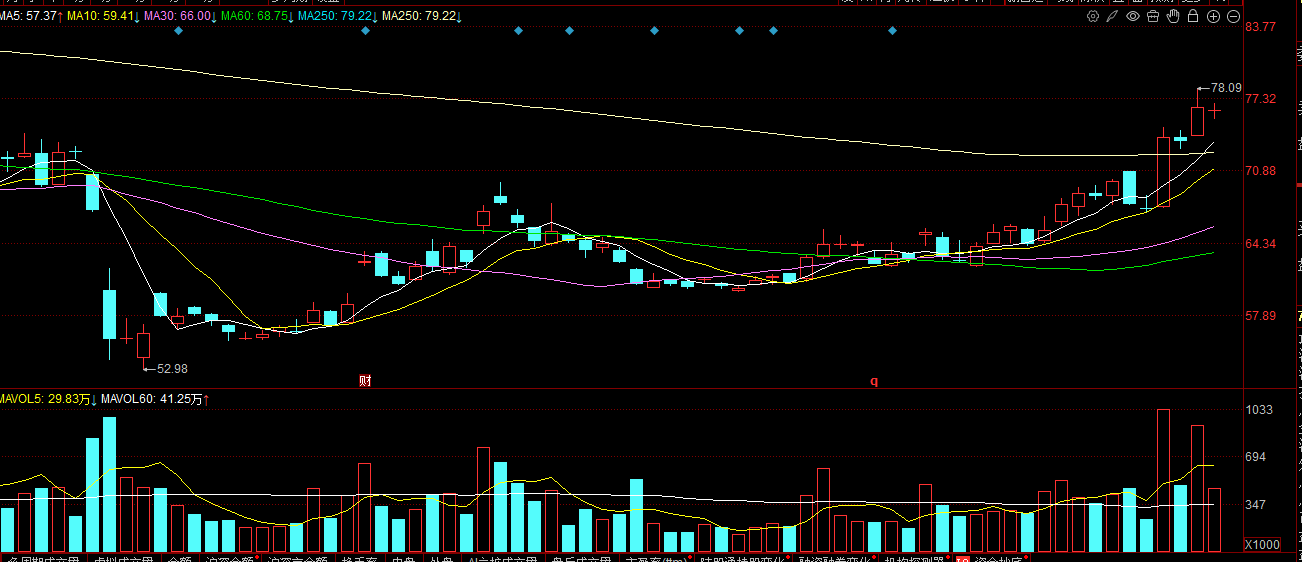Click the red 财 event marker
The image size is (1302, 562).
[x=365, y=380]
